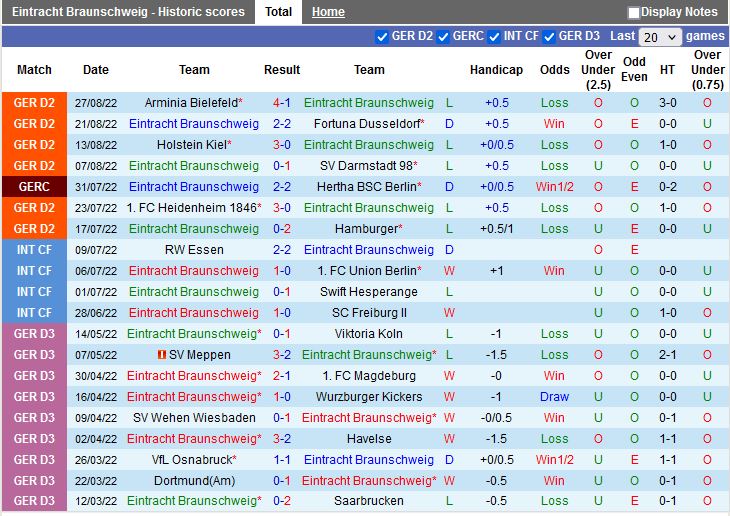
Task: Click the VfL Osnabruck team name
Action: [x=192, y=460]
